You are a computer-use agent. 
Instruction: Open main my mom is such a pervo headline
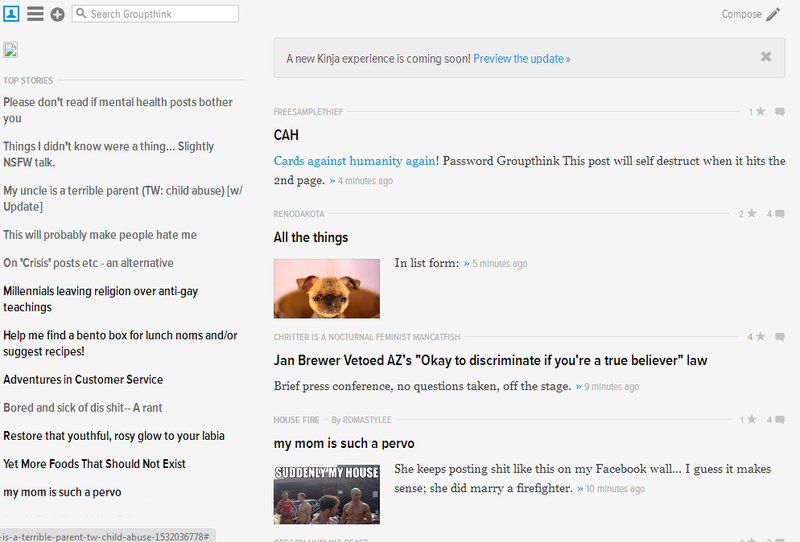tap(344, 443)
